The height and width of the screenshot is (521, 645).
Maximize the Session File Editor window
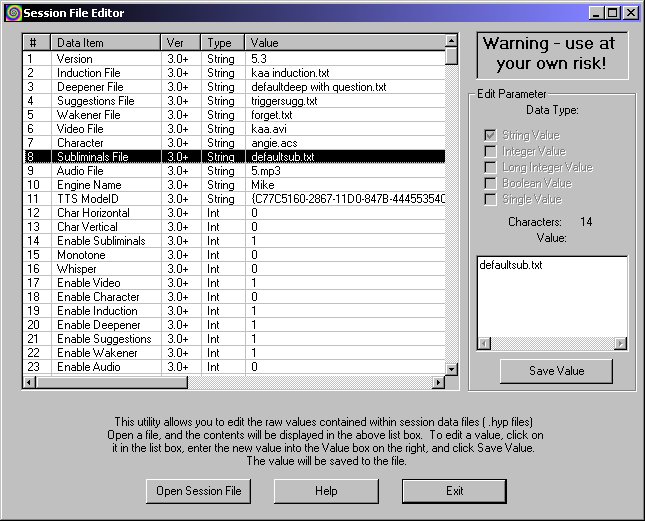coord(614,12)
